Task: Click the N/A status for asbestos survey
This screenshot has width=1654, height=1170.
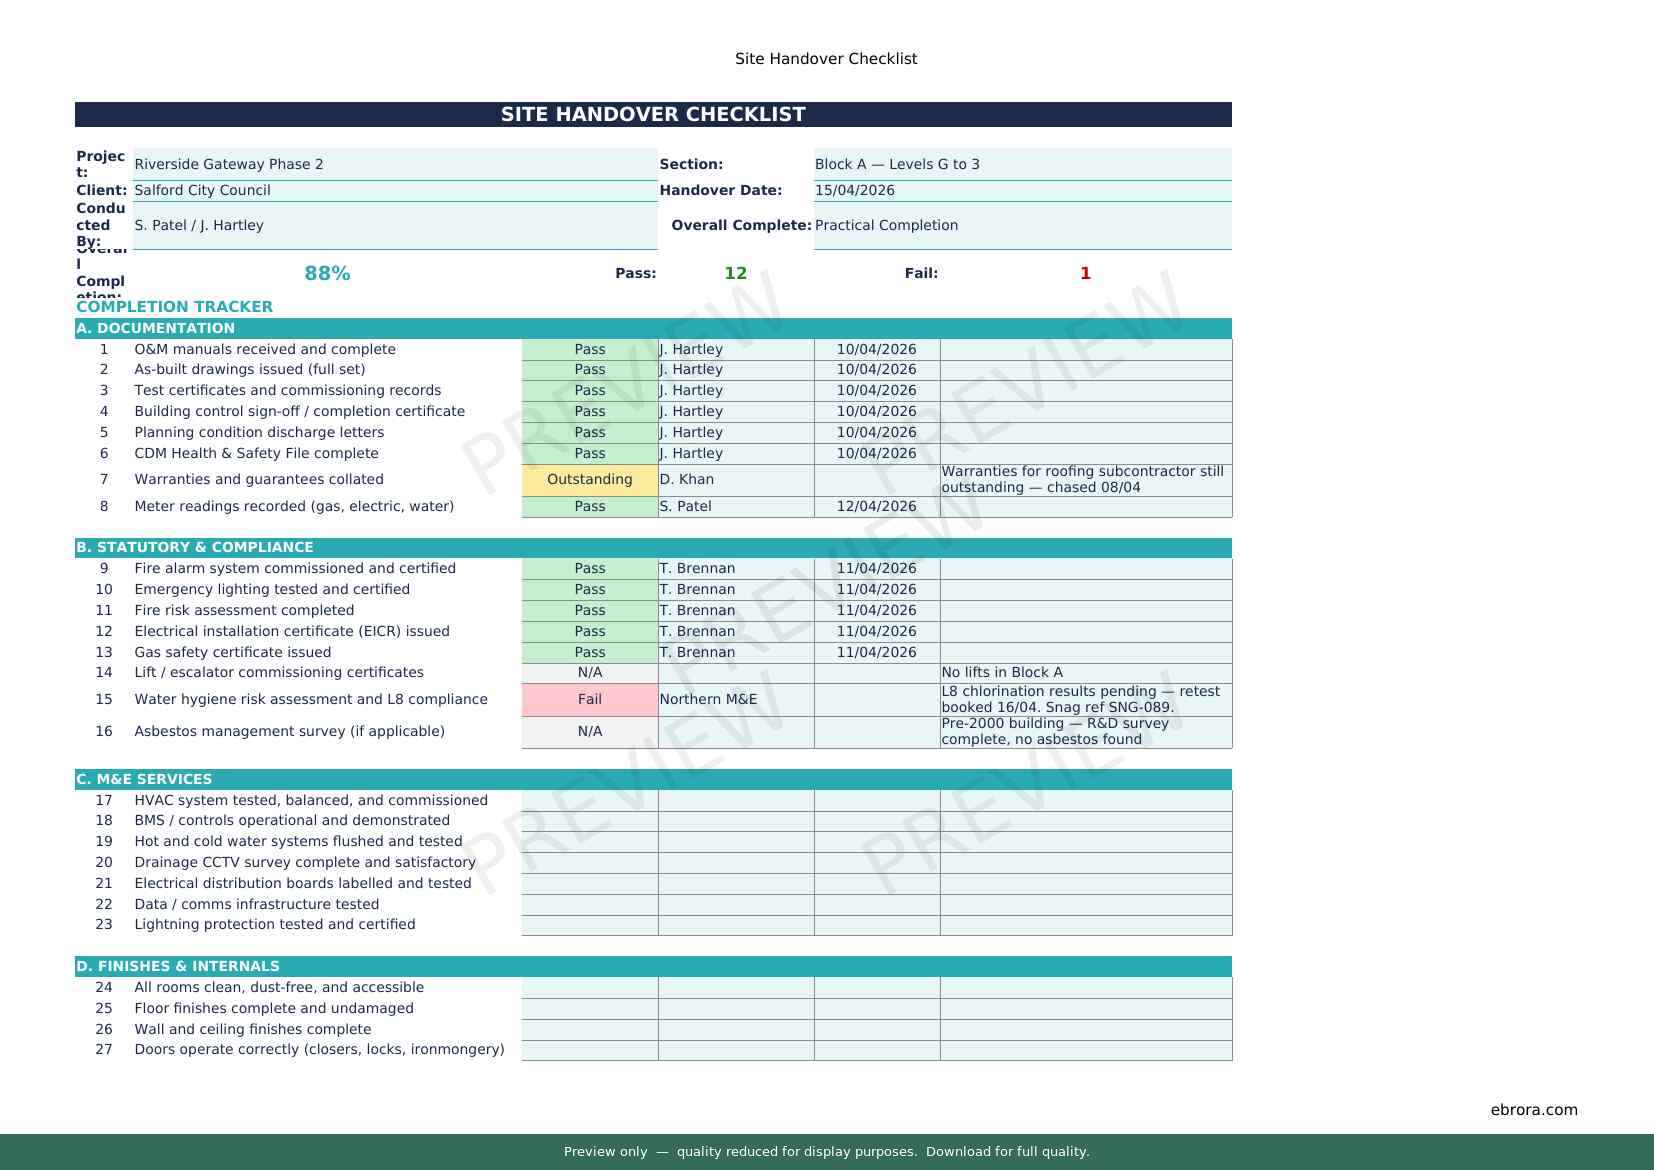Action: click(589, 732)
